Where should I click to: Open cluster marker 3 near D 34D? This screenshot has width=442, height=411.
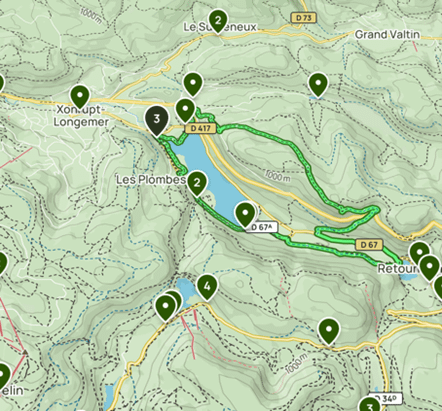coord(369,405)
